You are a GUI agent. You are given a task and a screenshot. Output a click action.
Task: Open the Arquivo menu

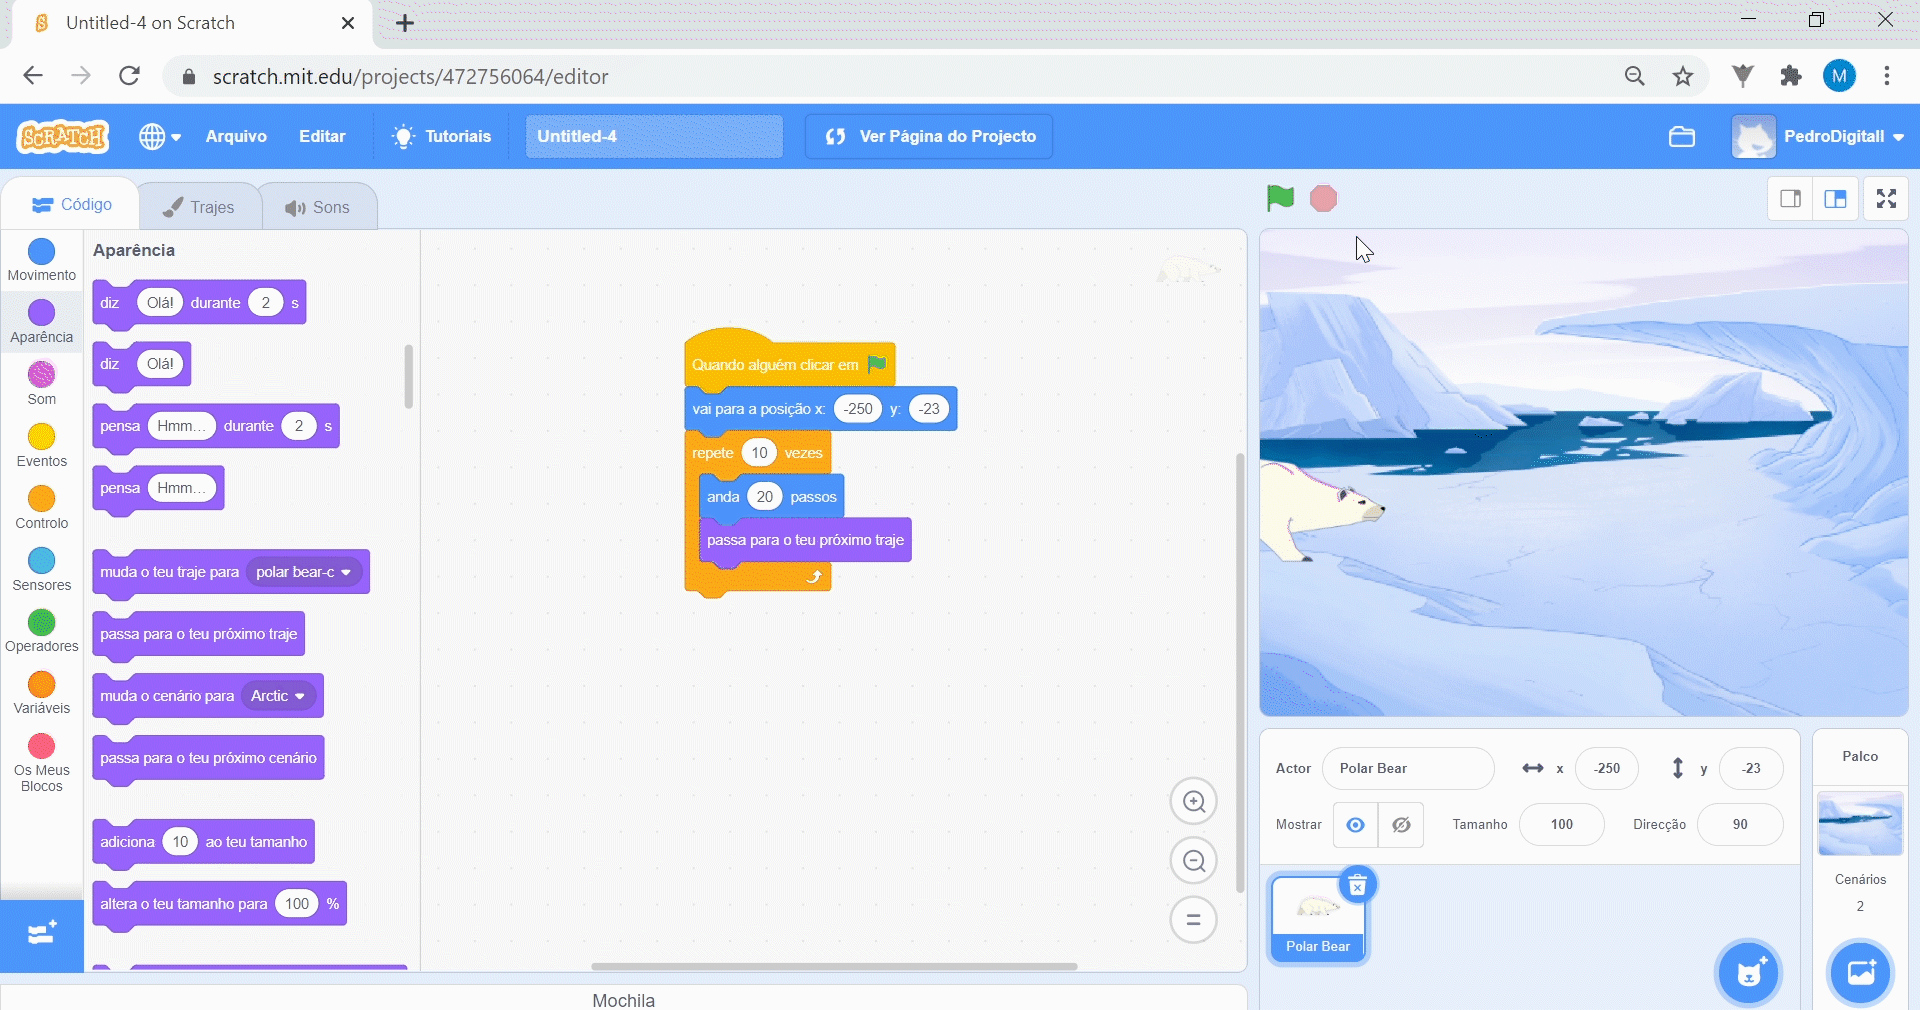click(236, 136)
